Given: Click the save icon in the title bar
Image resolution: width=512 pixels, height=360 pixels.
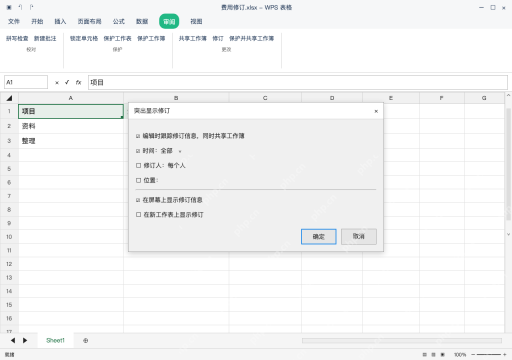Looking at the screenshot, I should click(9, 7).
